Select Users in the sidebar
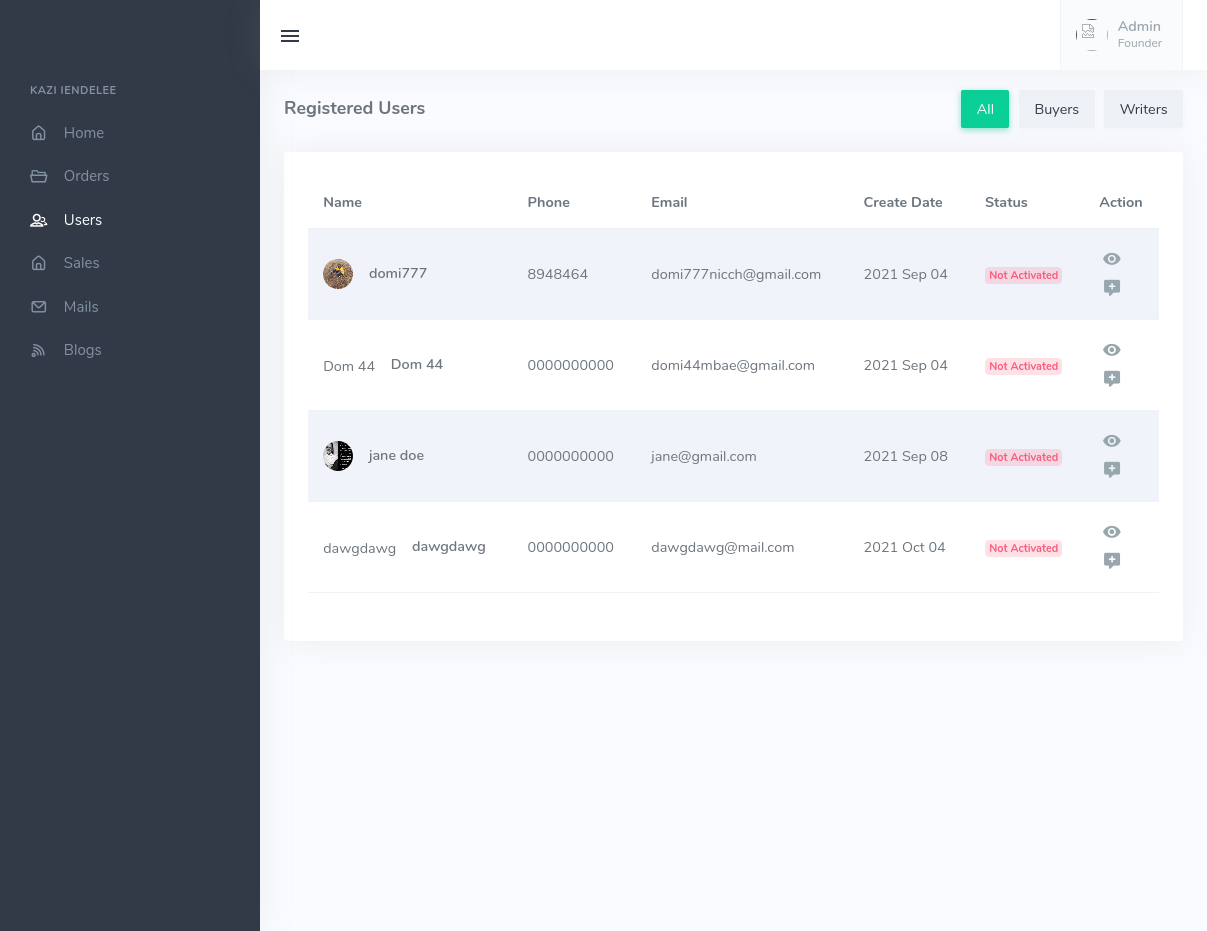The image size is (1207, 931). (82, 220)
